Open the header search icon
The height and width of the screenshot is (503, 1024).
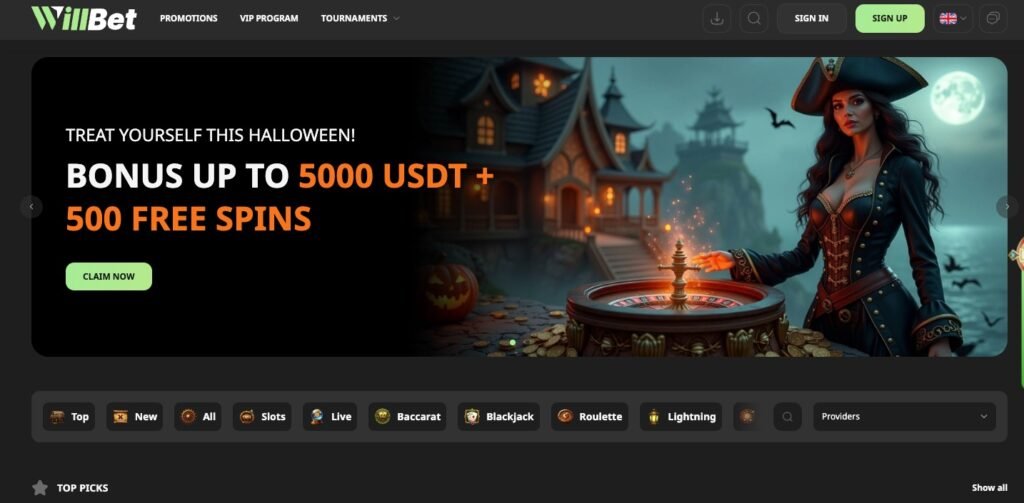754,18
